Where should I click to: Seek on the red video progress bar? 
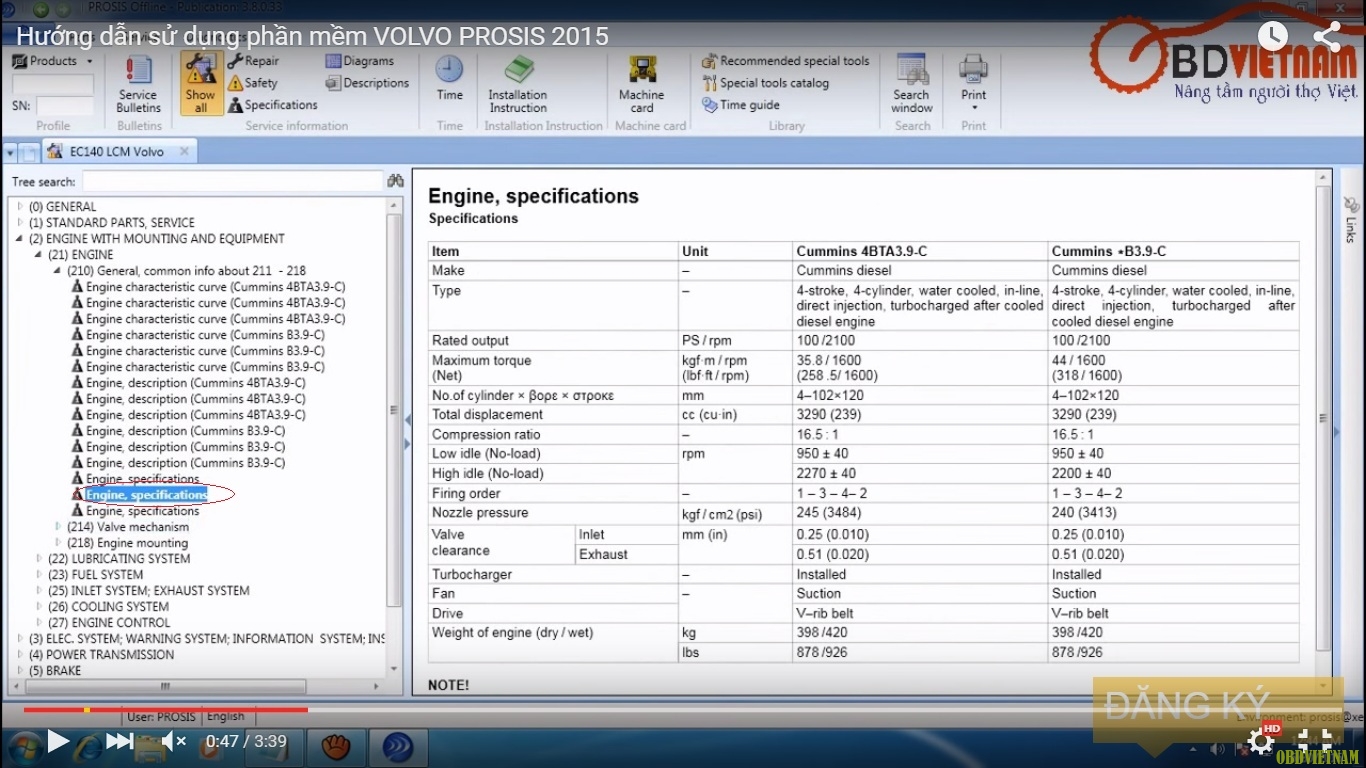(165, 710)
